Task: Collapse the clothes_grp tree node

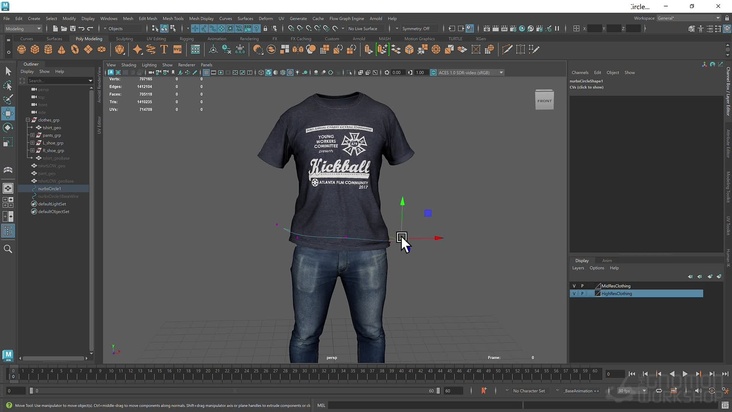Action: click(x=28, y=120)
